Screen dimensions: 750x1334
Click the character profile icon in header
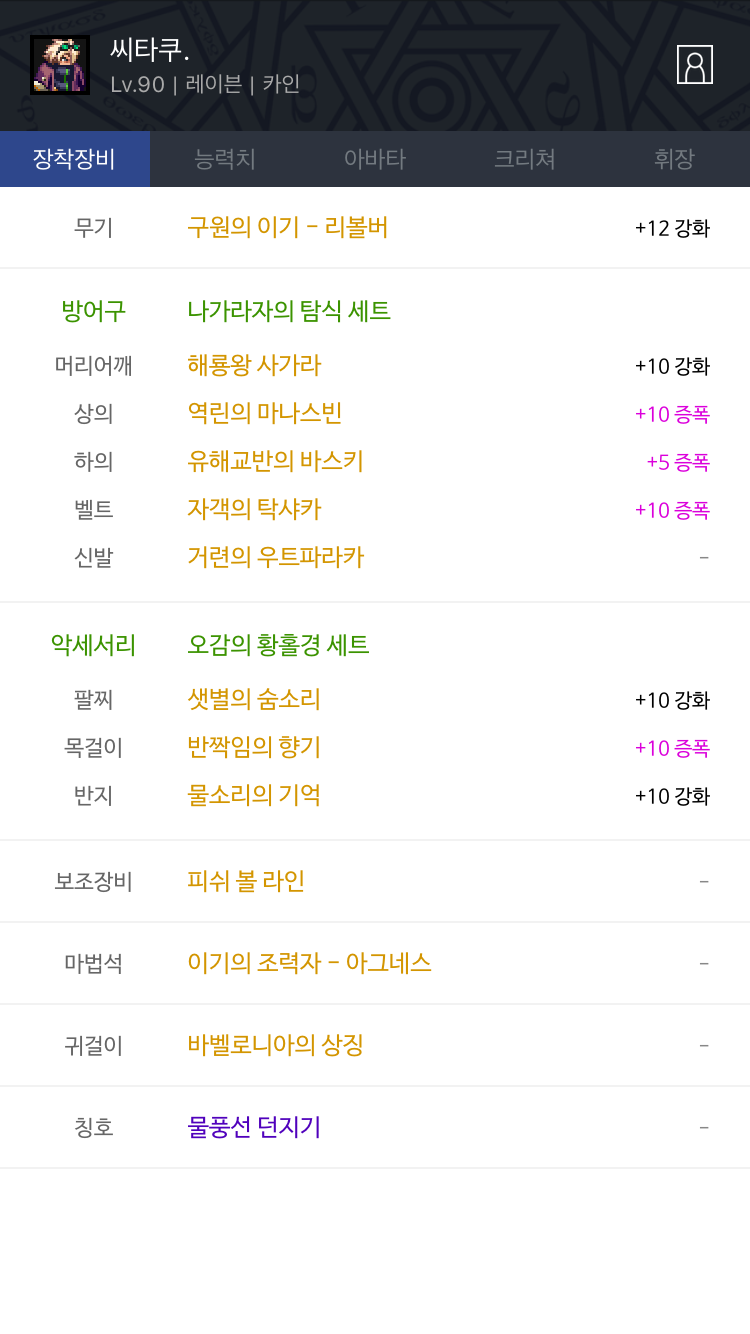click(694, 65)
